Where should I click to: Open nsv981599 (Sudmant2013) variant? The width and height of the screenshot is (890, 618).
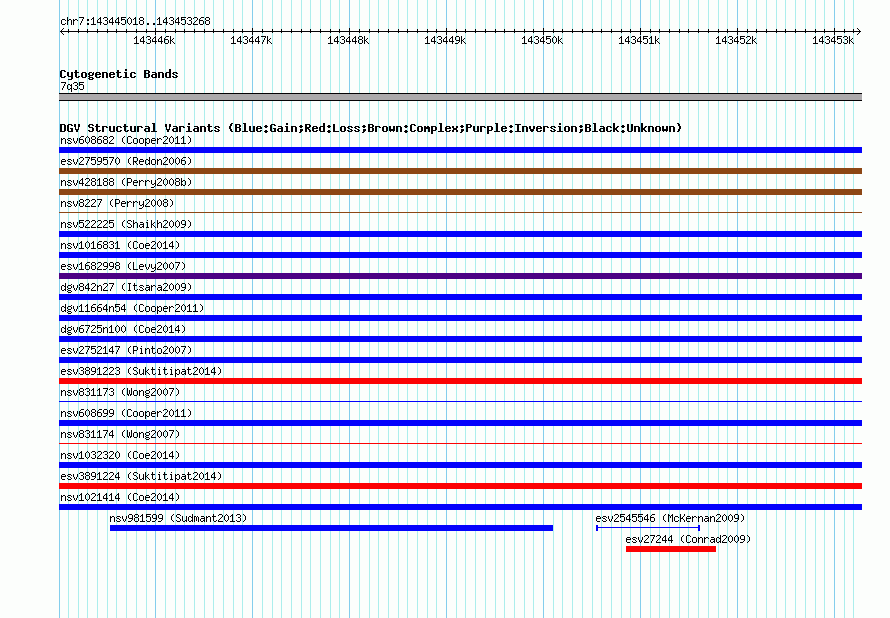click(x=178, y=518)
